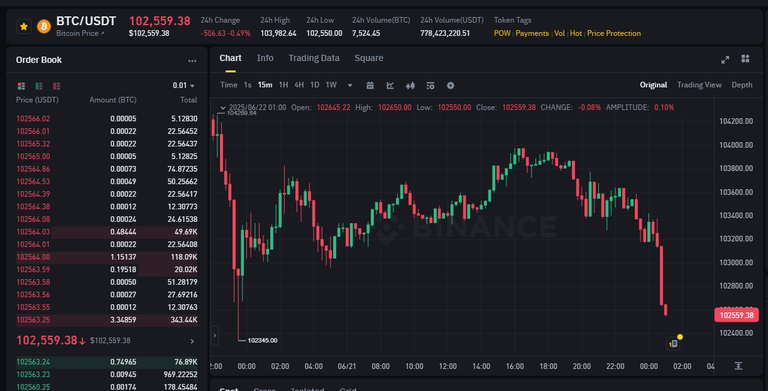
Task: Select the bid row priced 102563.23
Action: [107, 374]
